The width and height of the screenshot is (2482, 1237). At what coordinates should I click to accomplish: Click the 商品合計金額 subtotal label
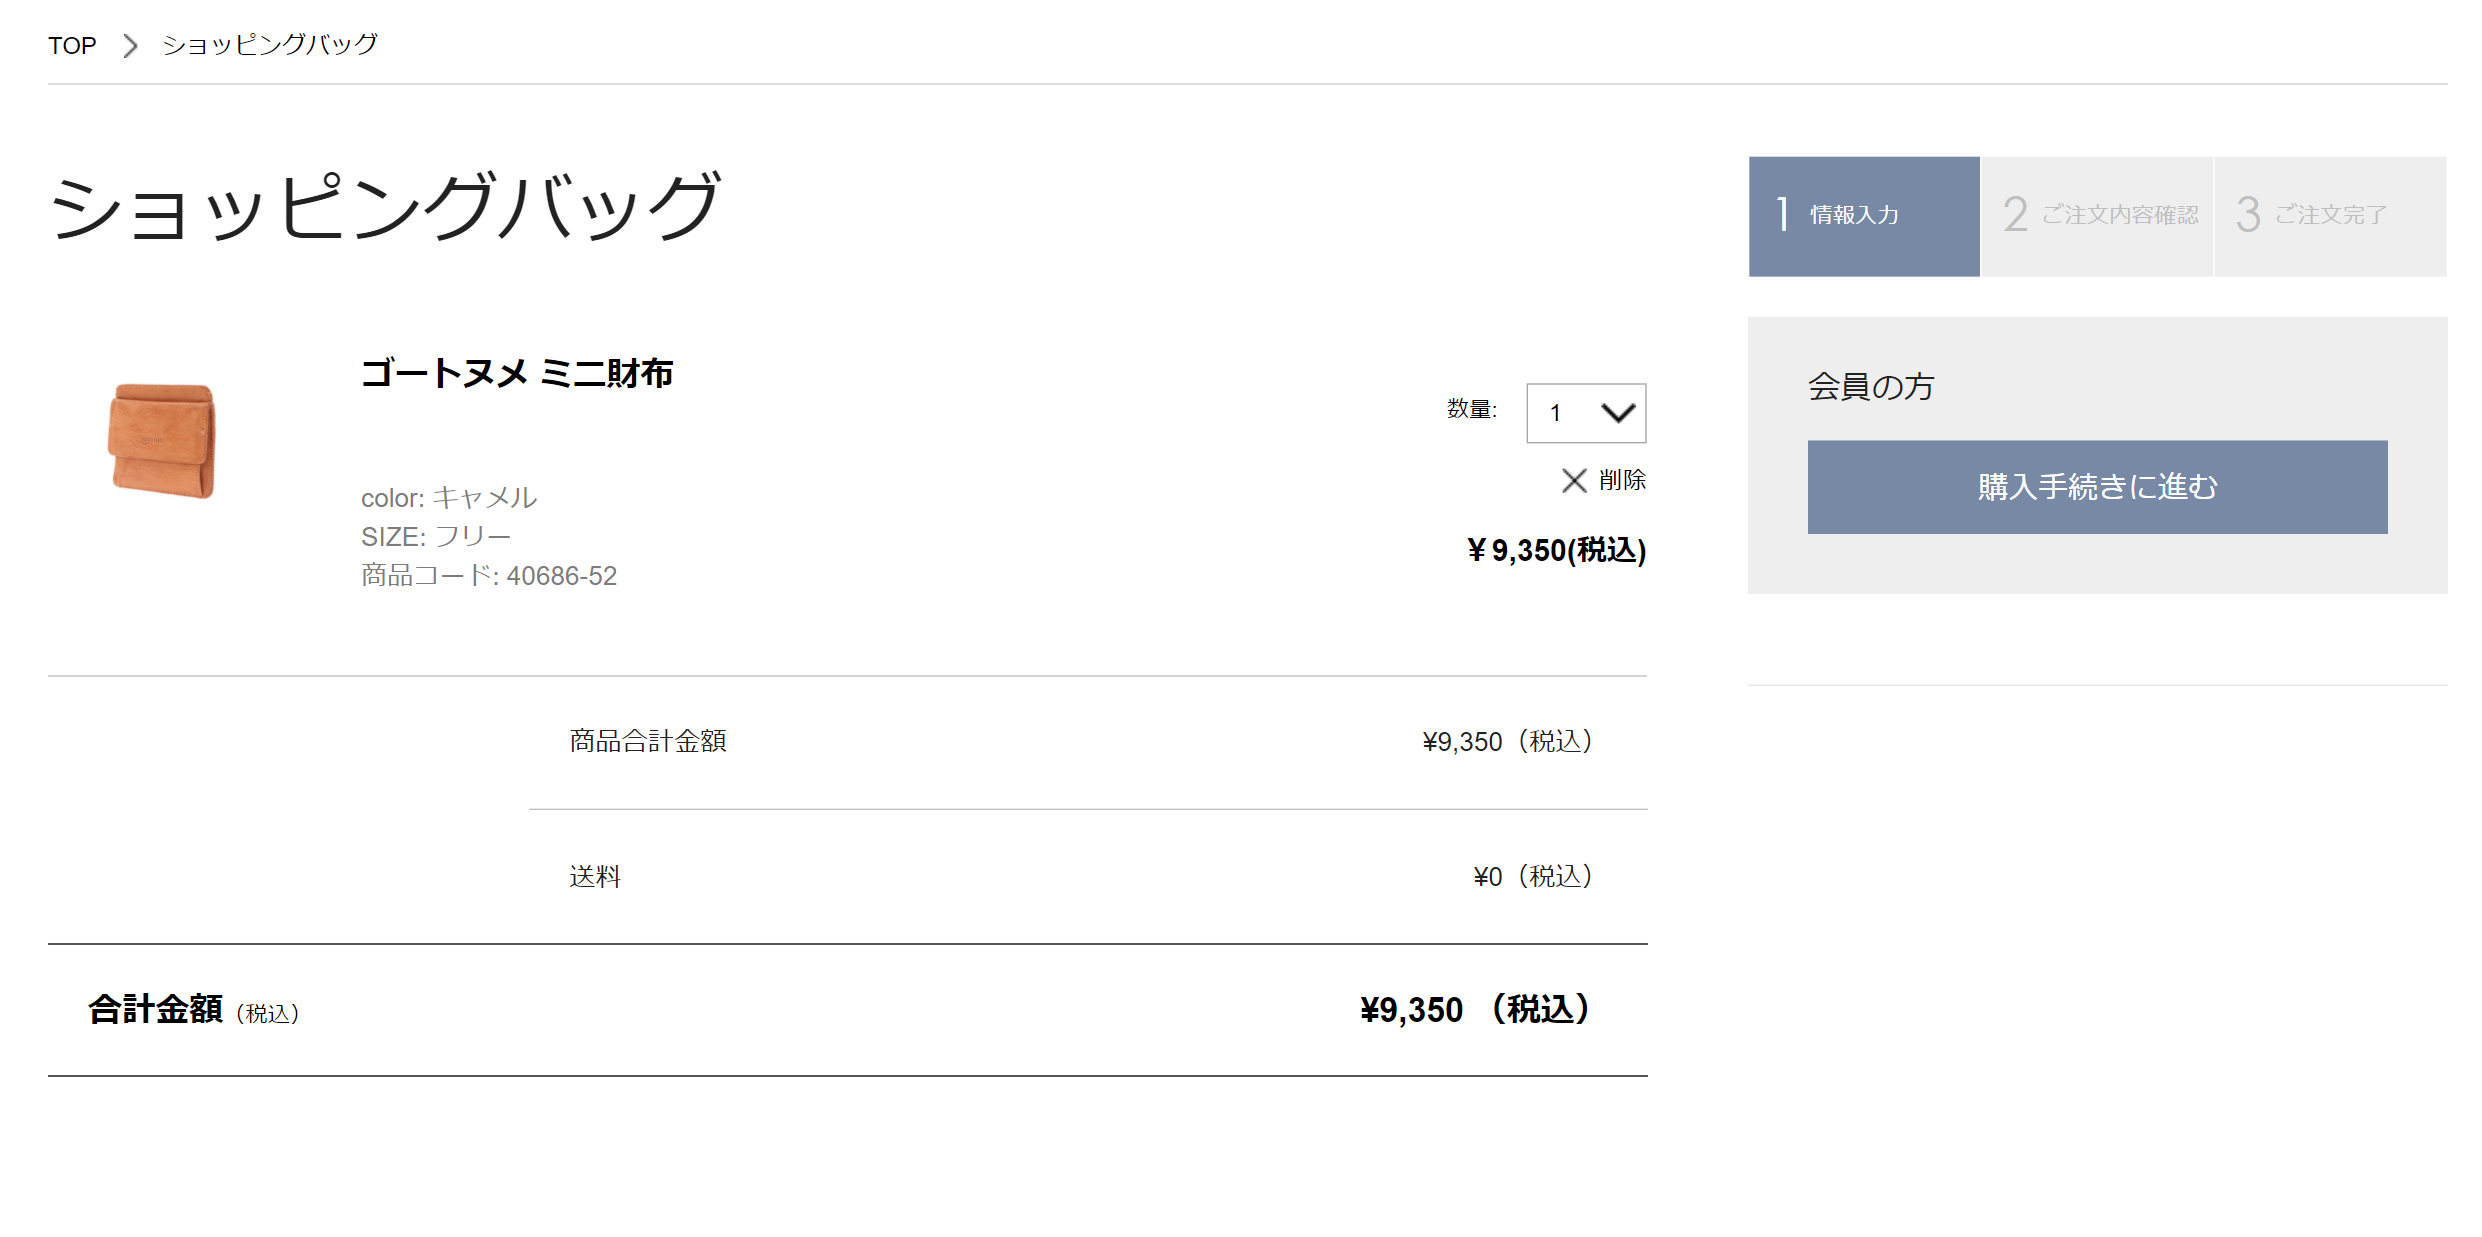click(648, 741)
